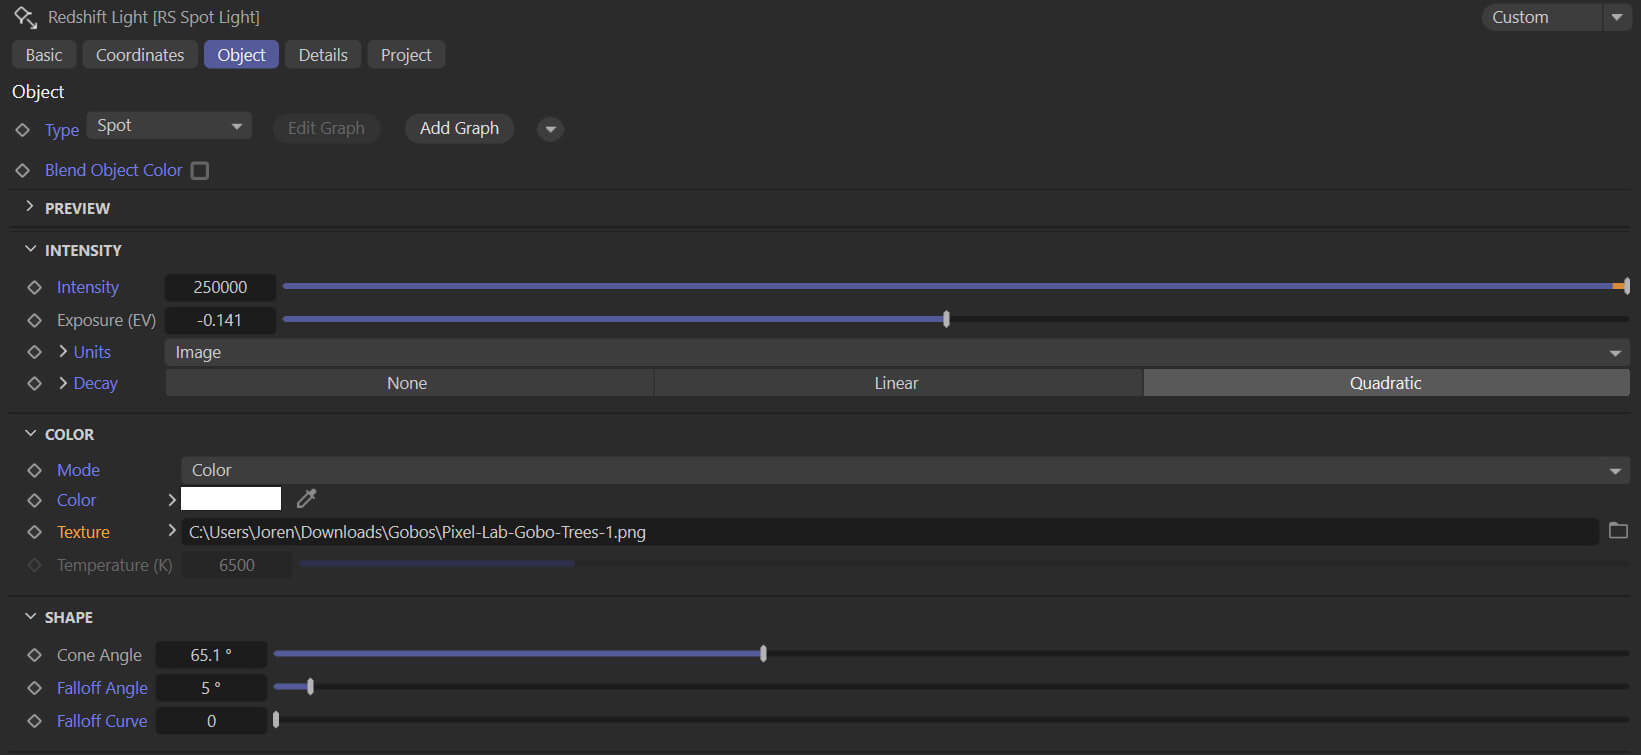Switch to the Coordinates tab
This screenshot has height=755, width=1641.
(140, 55)
